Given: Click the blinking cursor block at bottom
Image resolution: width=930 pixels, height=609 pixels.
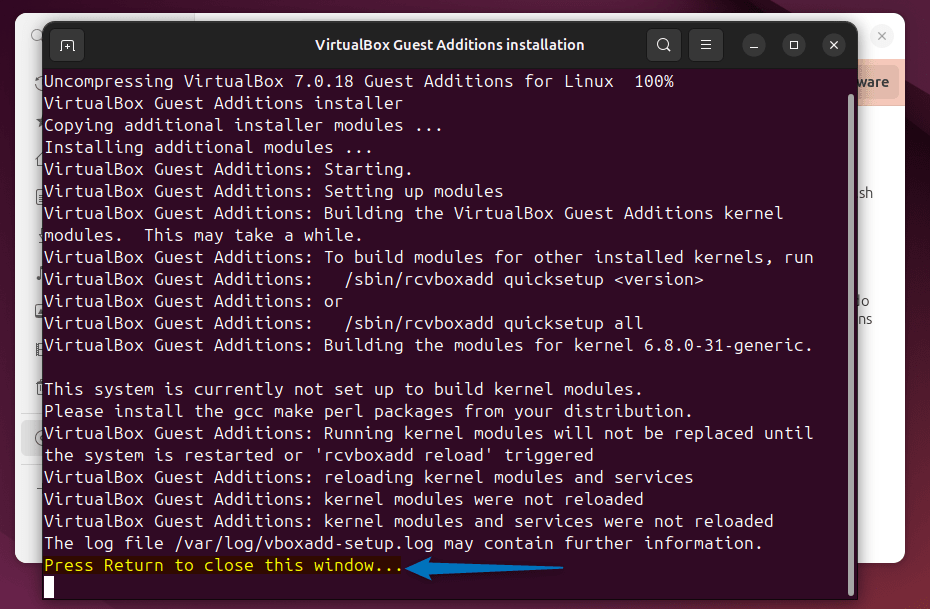Looking at the screenshot, I should click(x=50, y=587).
